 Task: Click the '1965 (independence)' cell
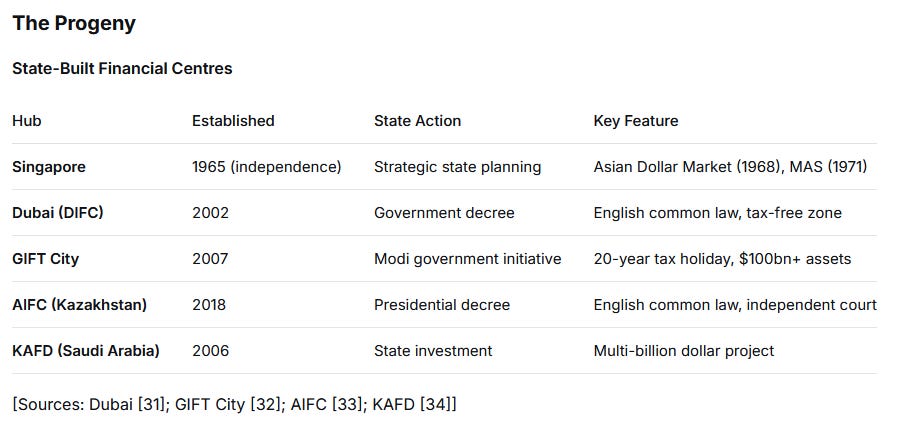click(x=267, y=167)
